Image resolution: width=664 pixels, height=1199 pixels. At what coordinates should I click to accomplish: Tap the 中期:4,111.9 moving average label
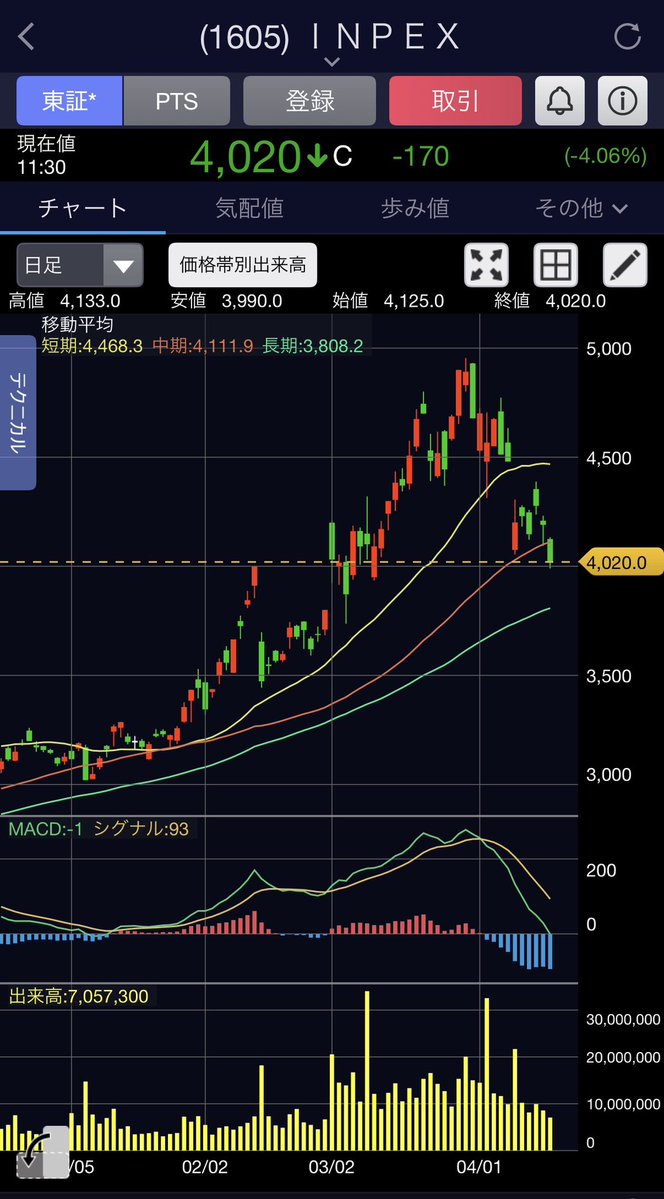203,346
